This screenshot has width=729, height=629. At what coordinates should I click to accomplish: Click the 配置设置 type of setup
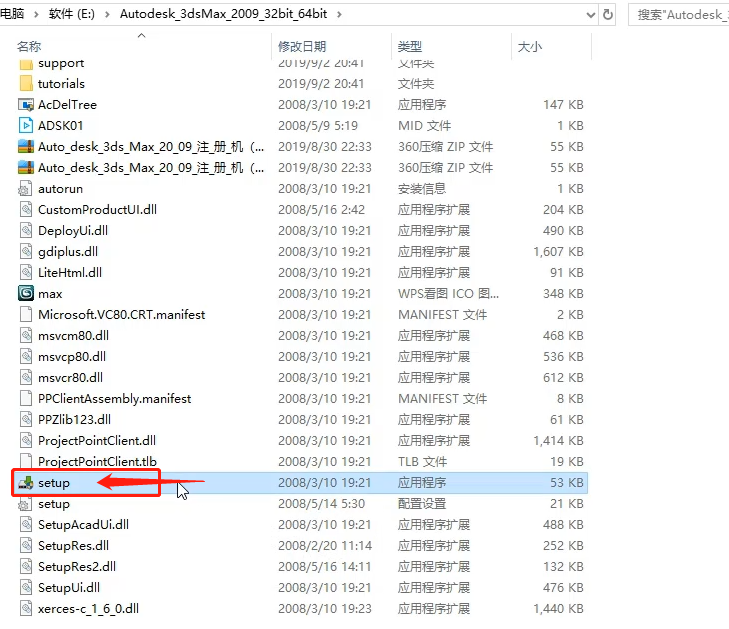tap(422, 504)
